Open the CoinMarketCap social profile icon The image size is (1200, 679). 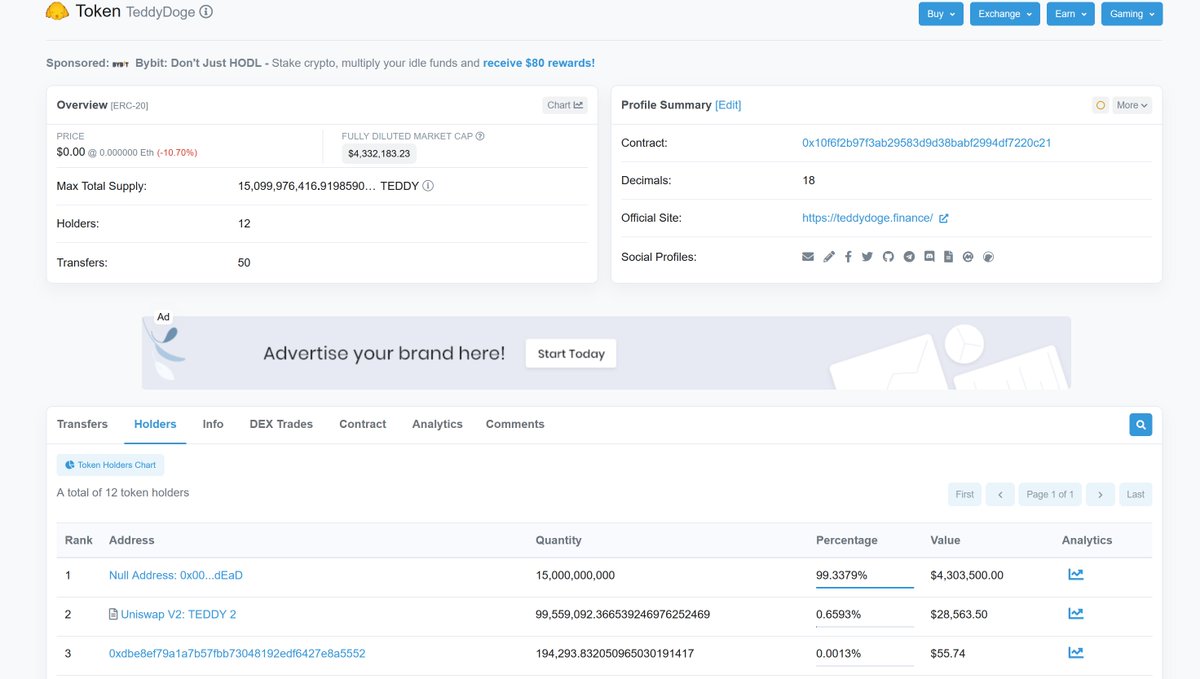968,257
